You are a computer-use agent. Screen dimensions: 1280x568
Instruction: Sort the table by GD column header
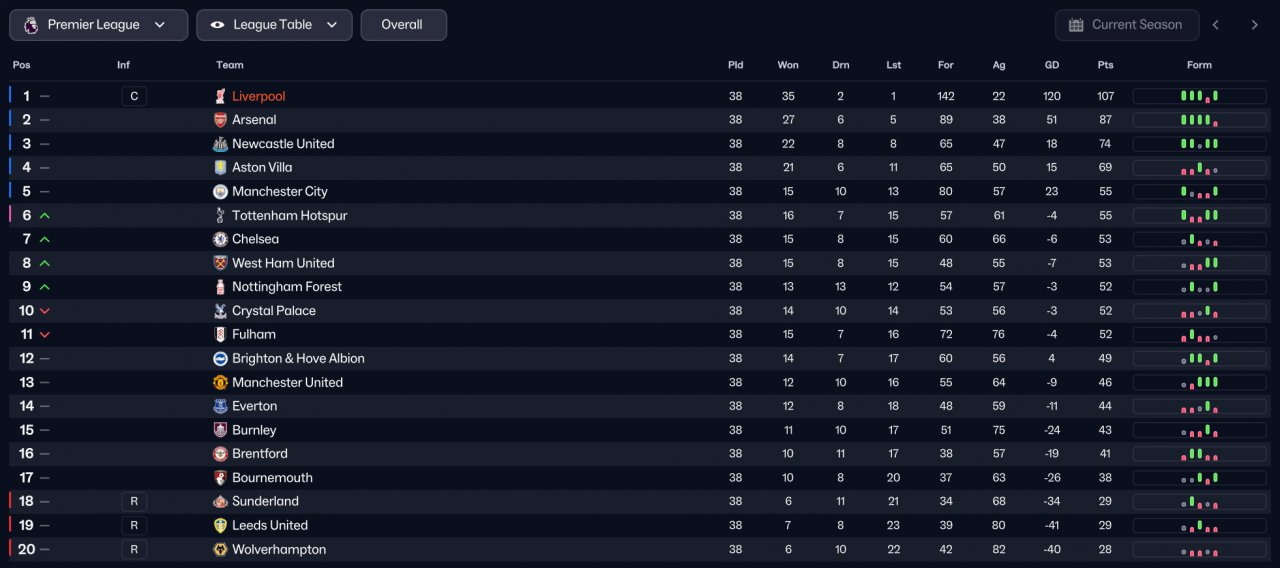click(1052, 65)
